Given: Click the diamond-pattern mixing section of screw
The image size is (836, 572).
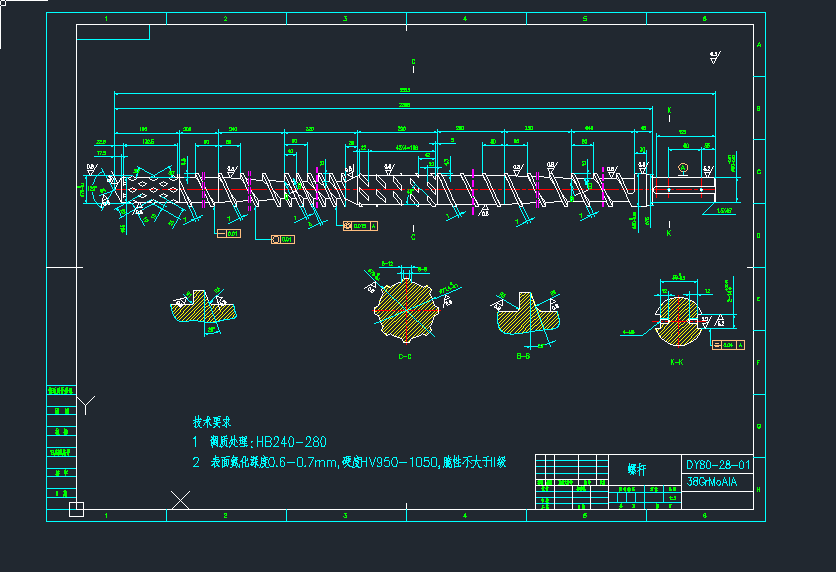Looking at the screenshot, I should point(148,186).
